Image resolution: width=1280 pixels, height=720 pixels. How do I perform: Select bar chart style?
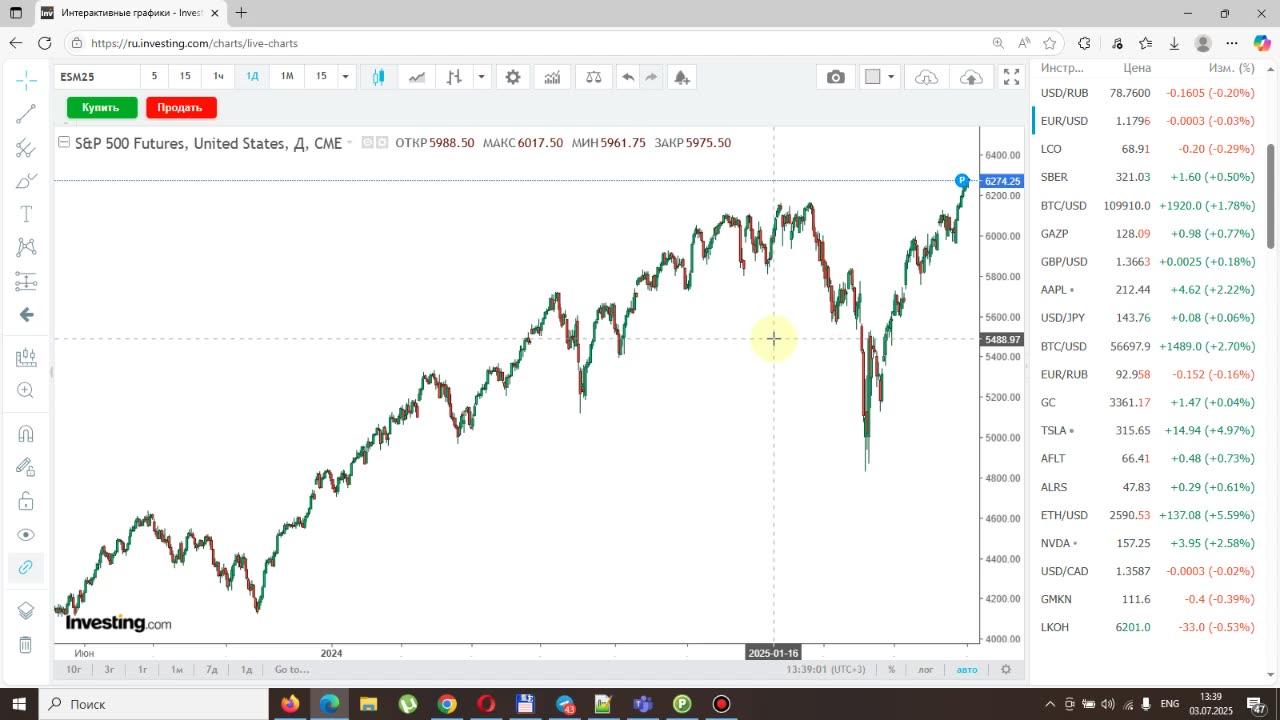(x=454, y=77)
